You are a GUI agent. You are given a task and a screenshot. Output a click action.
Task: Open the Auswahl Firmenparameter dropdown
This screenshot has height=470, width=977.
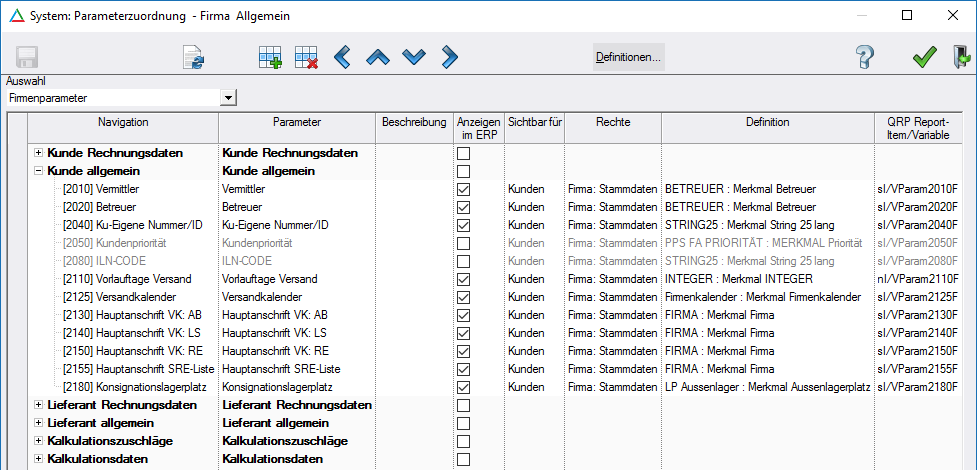(x=229, y=98)
